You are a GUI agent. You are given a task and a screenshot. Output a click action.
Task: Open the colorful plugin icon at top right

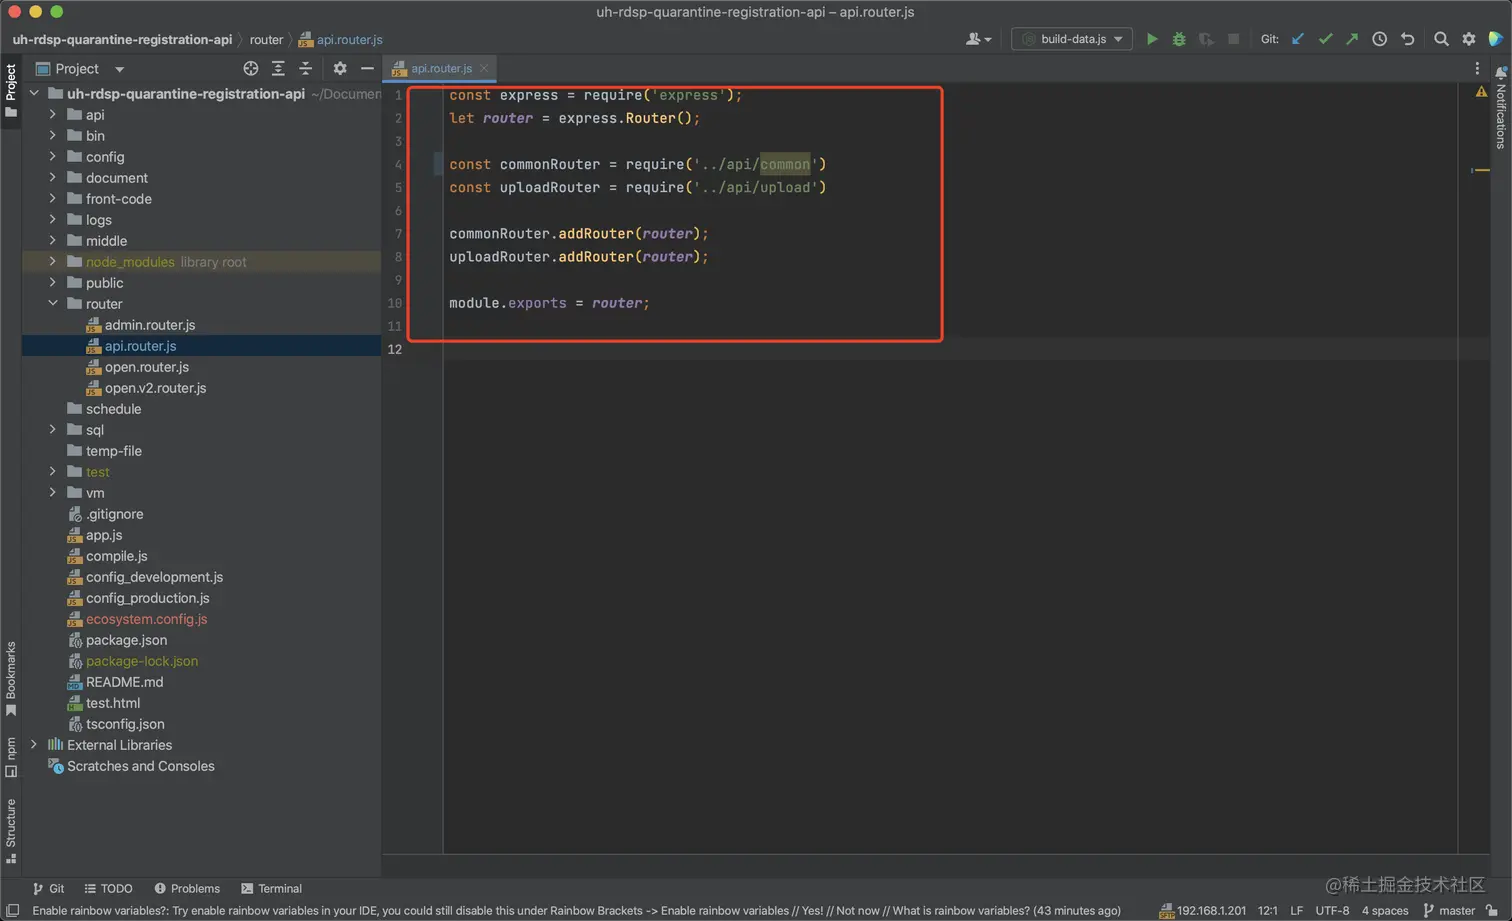1496,39
